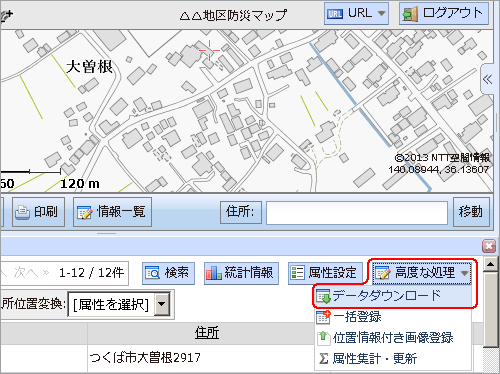Click the 移動 move button

point(471,212)
